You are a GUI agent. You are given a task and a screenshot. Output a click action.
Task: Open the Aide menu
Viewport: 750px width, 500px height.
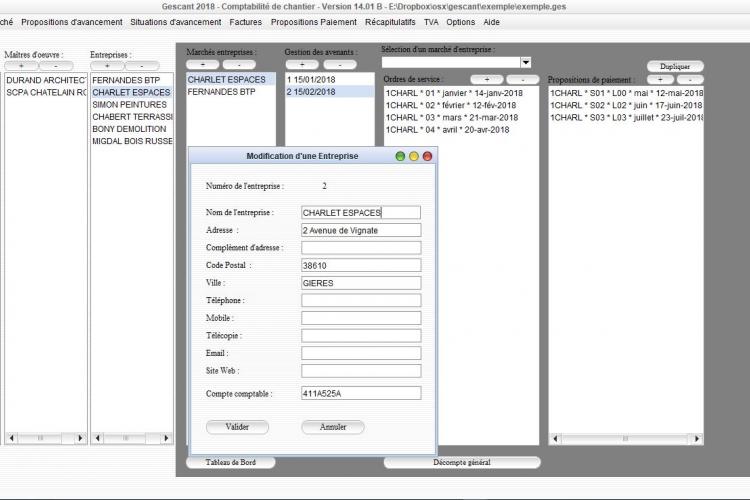(491, 22)
